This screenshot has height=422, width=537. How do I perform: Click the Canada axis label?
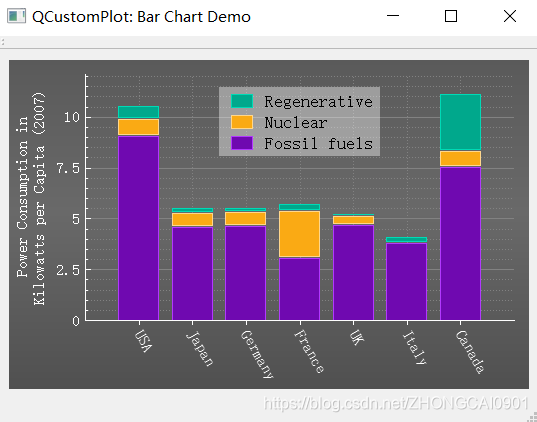click(470, 351)
